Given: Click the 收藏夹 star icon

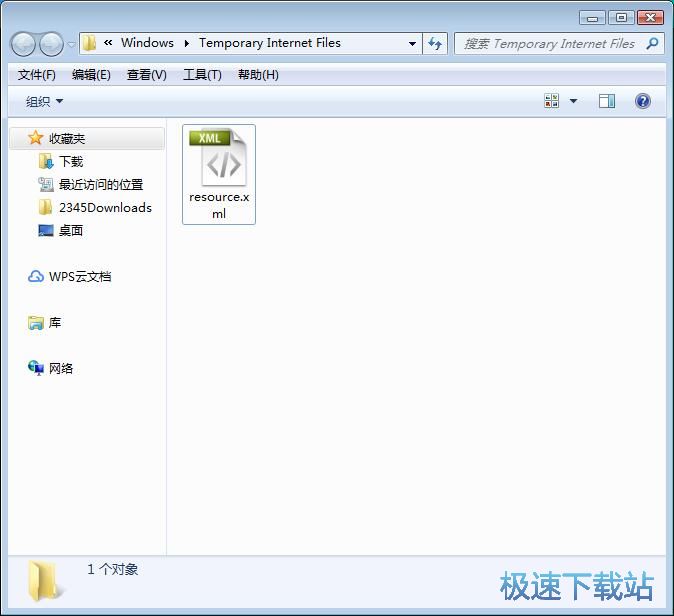Looking at the screenshot, I should coord(35,138).
